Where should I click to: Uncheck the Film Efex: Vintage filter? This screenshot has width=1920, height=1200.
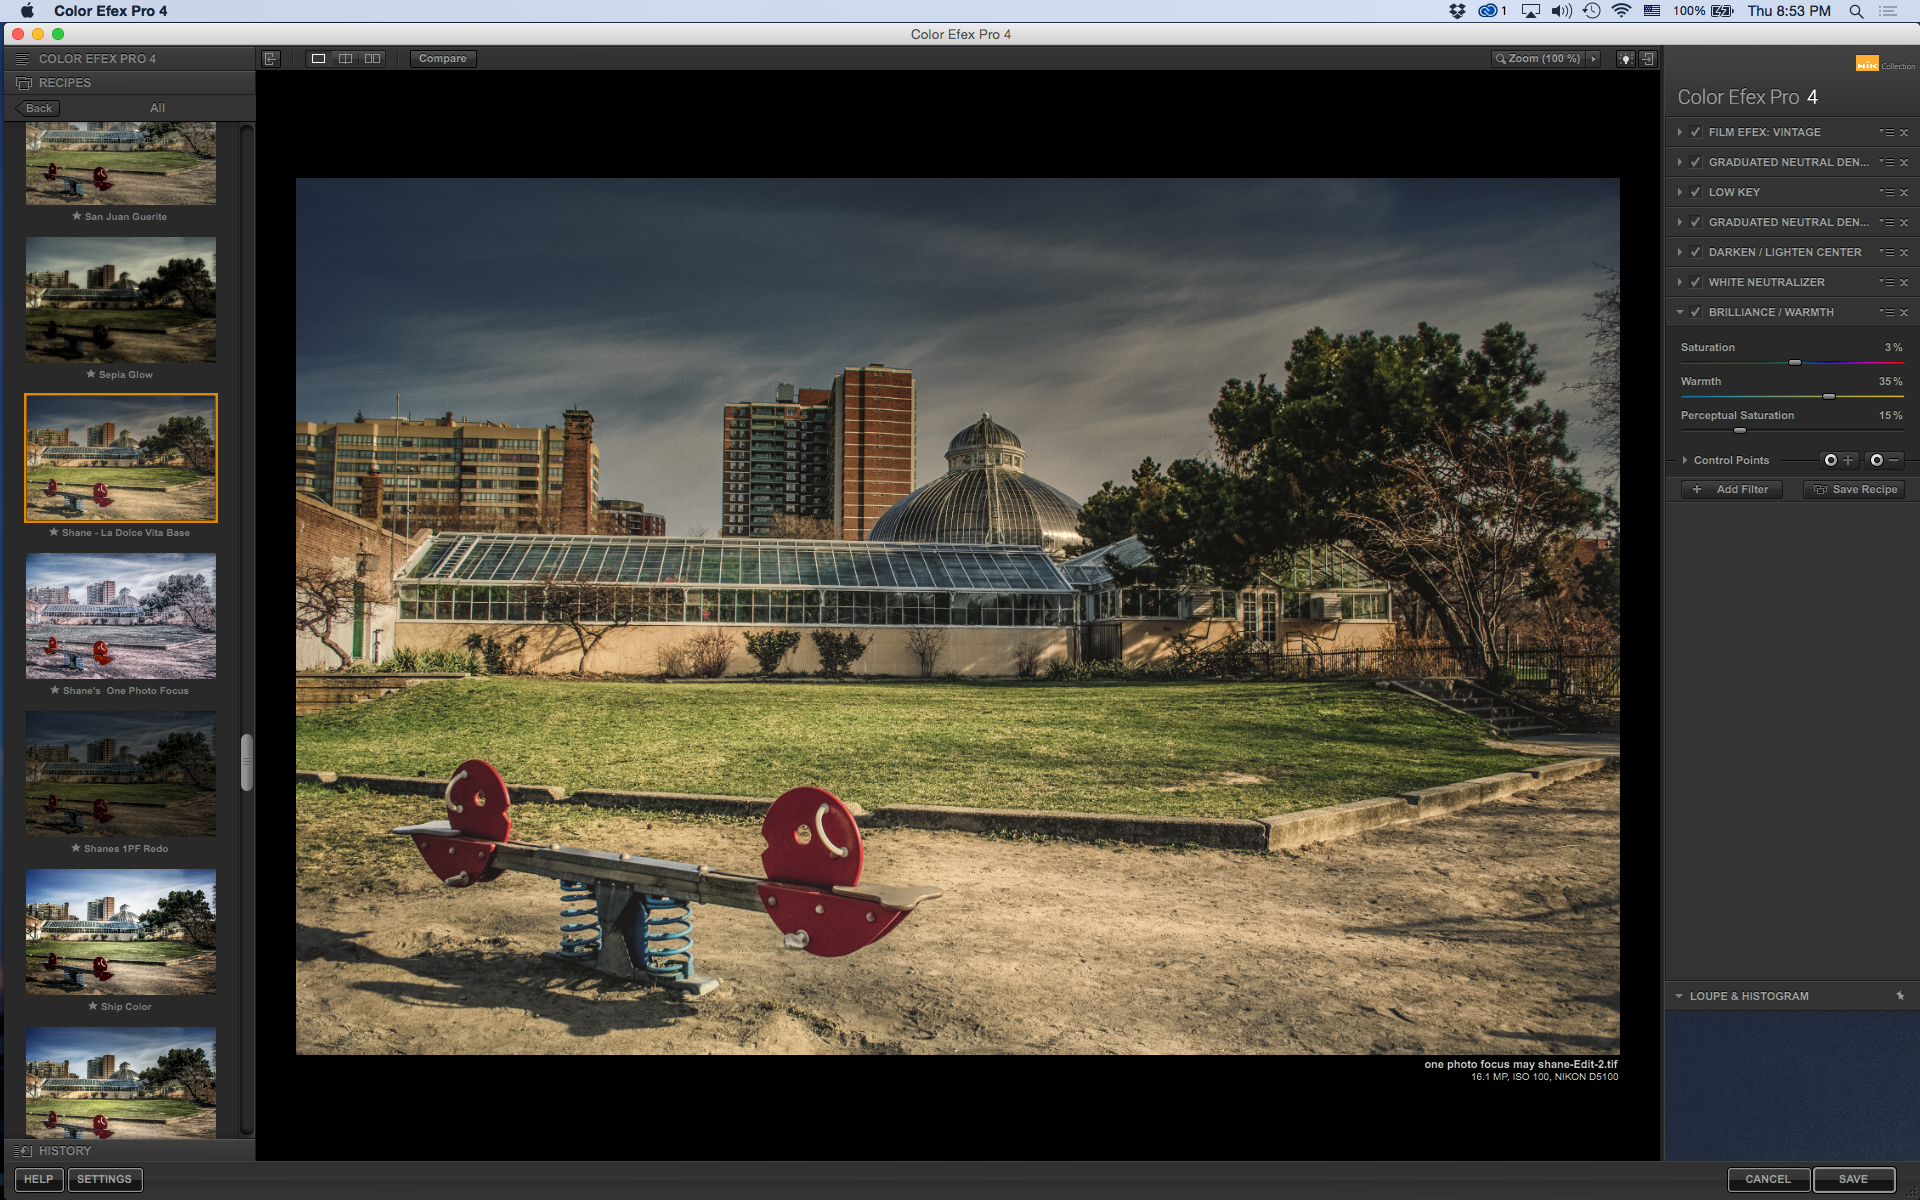click(1696, 132)
